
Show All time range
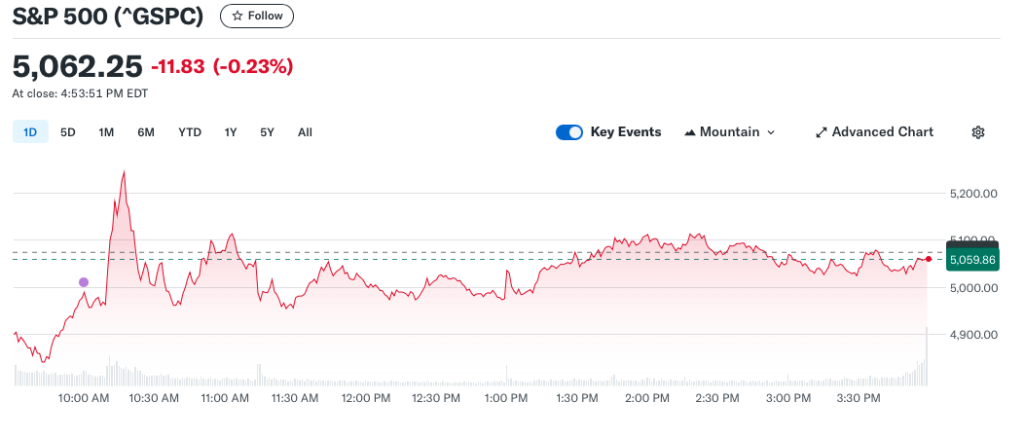tap(305, 132)
